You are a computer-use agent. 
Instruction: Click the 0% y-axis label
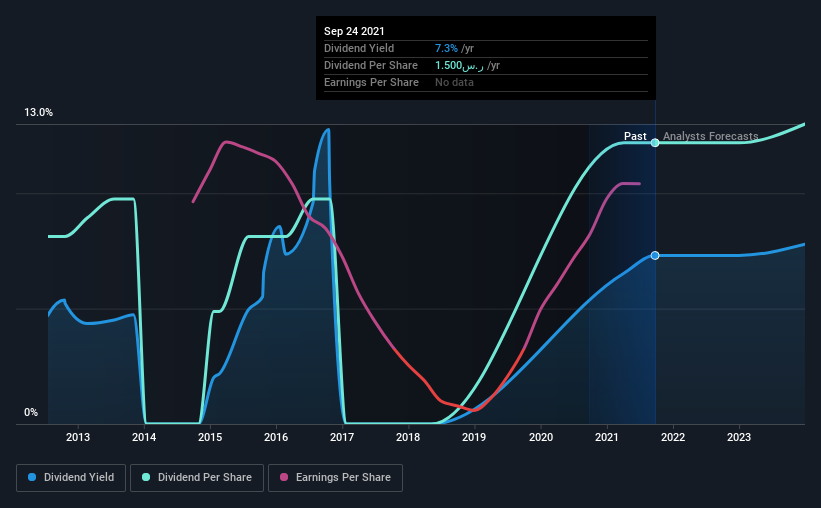coord(31,413)
